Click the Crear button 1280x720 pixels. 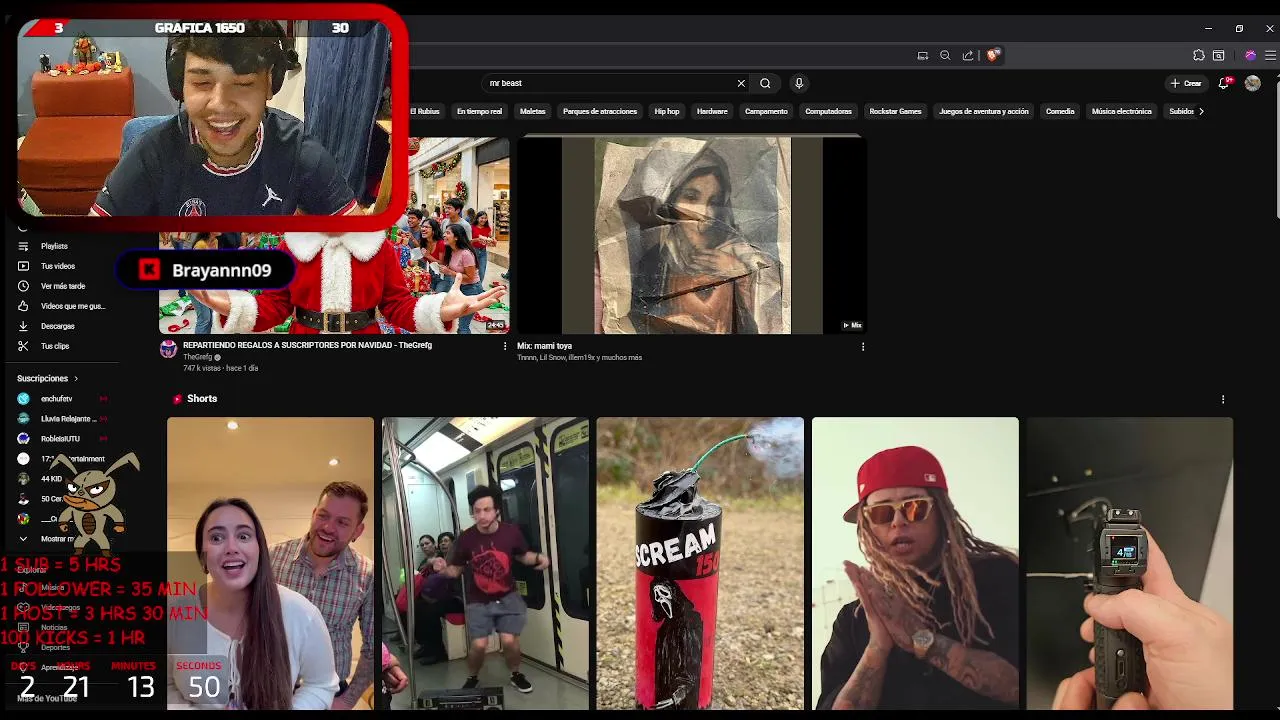(1186, 83)
